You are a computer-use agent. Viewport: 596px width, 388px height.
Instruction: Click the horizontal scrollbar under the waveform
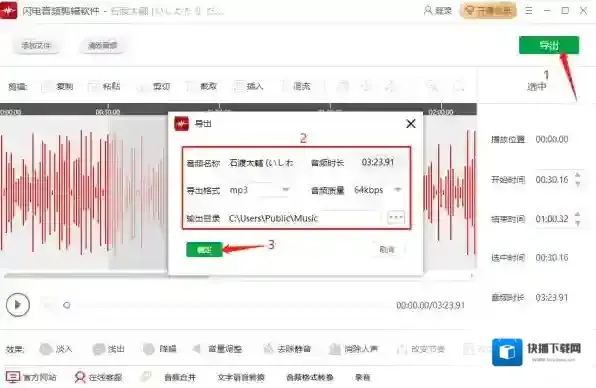click(106, 276)
